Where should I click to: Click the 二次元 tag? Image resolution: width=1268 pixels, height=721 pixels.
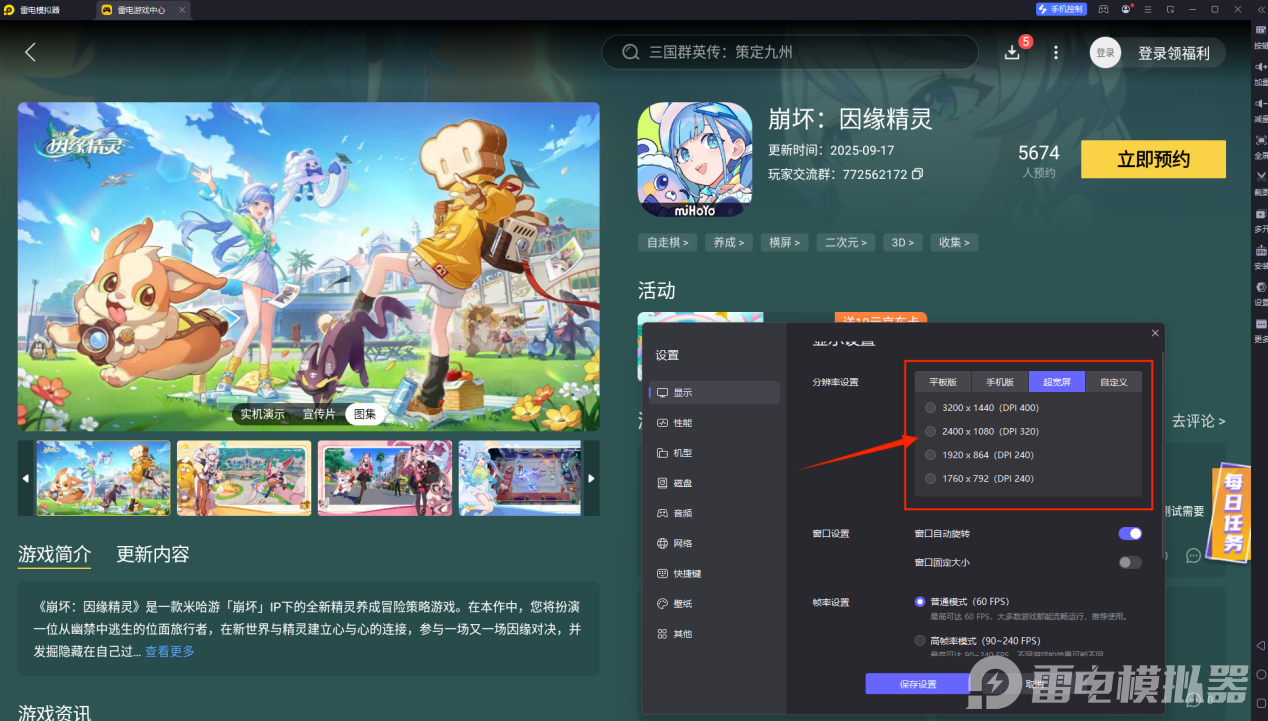pyautogui.click(x=846, y=242)
